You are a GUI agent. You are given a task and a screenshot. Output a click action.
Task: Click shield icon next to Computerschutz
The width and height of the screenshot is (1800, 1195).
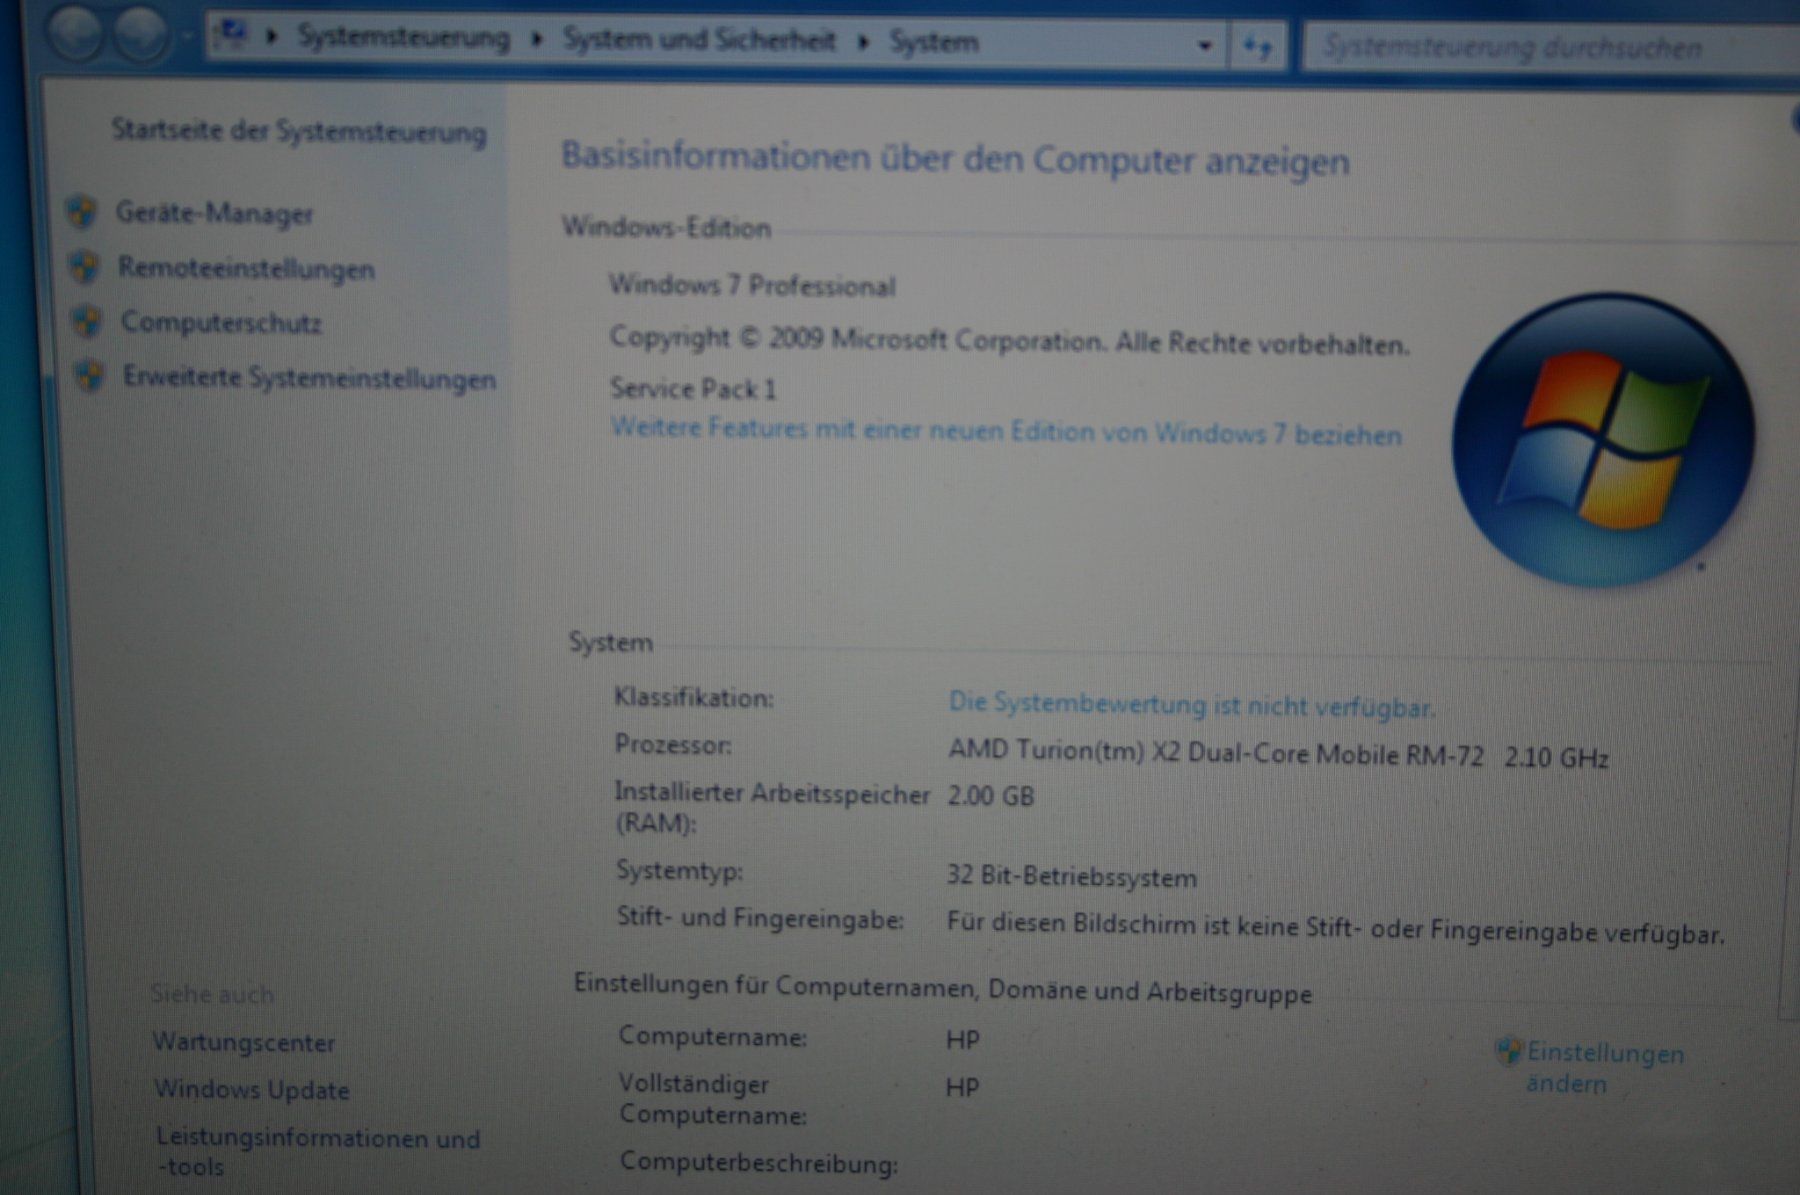coord(88,321)
